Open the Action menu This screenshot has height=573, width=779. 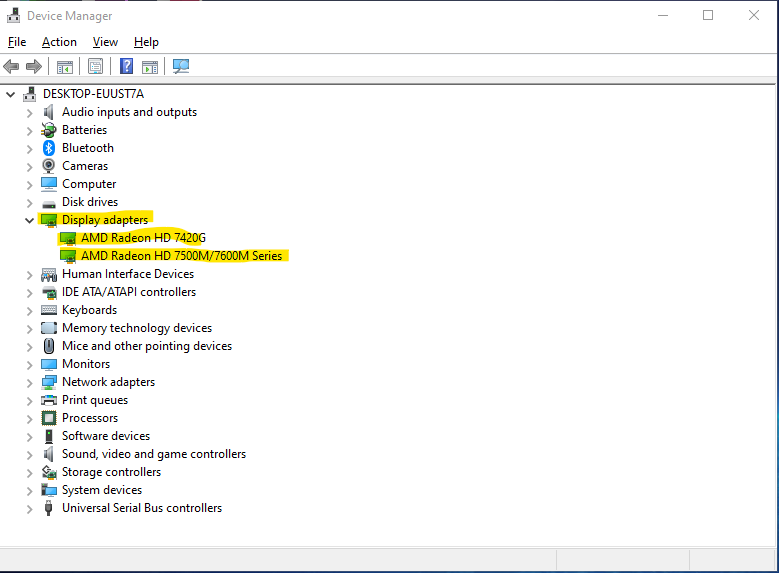click(59, 42)
